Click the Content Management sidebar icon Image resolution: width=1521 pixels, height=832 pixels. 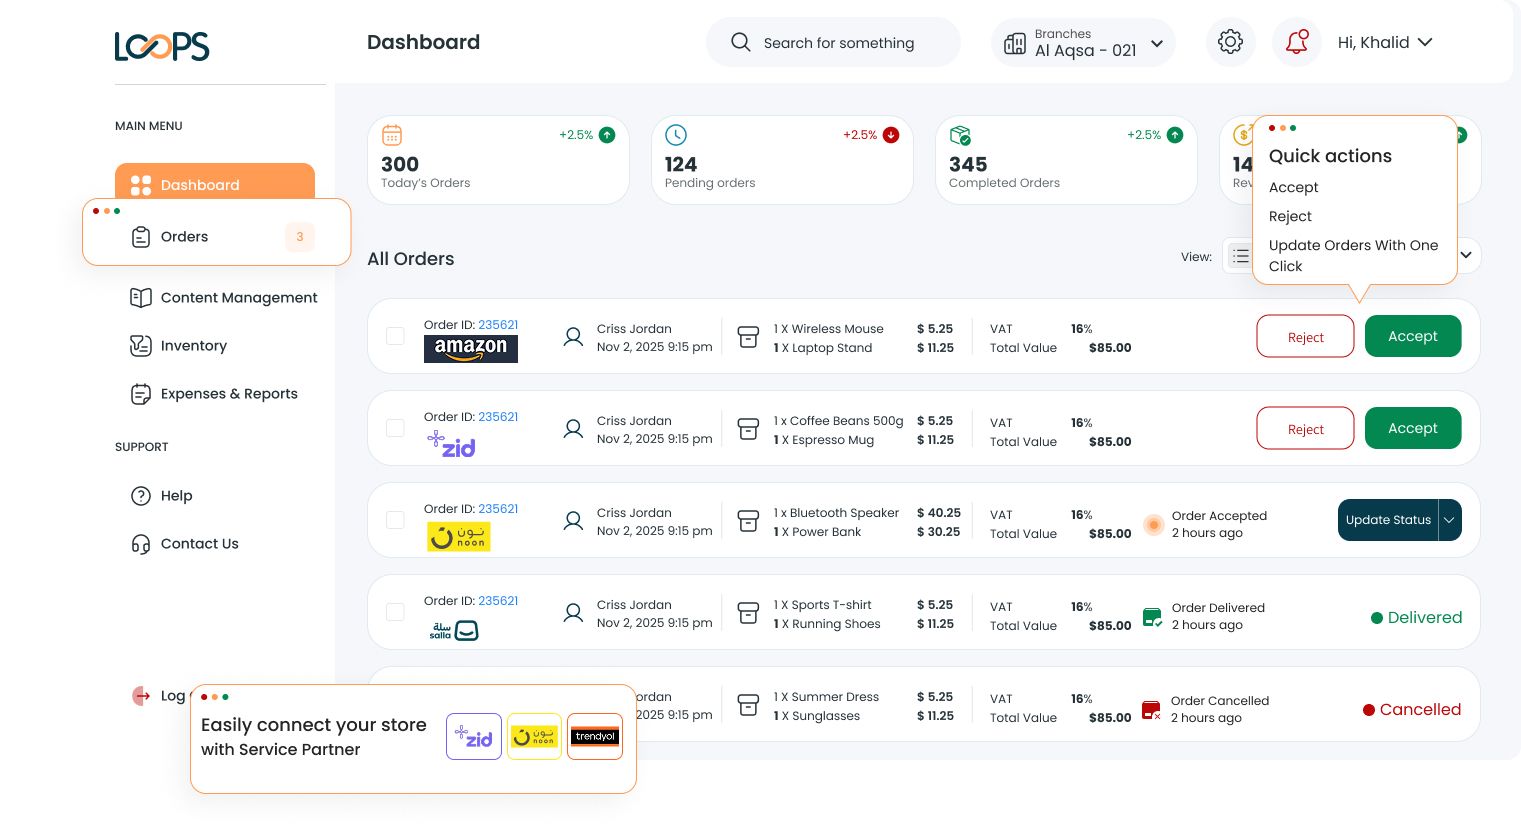pyautogui.click(x=141, y=297)
